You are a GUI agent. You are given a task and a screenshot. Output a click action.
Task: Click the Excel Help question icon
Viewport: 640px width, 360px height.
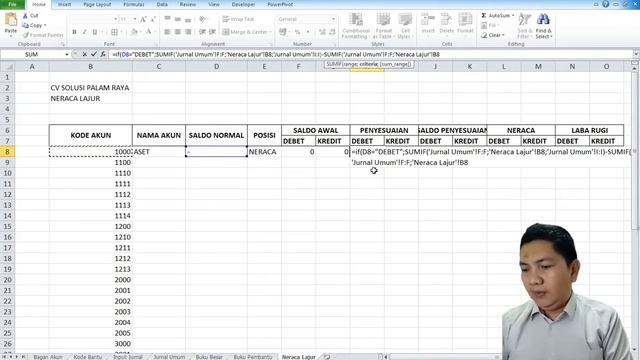(x=606, y=4)
